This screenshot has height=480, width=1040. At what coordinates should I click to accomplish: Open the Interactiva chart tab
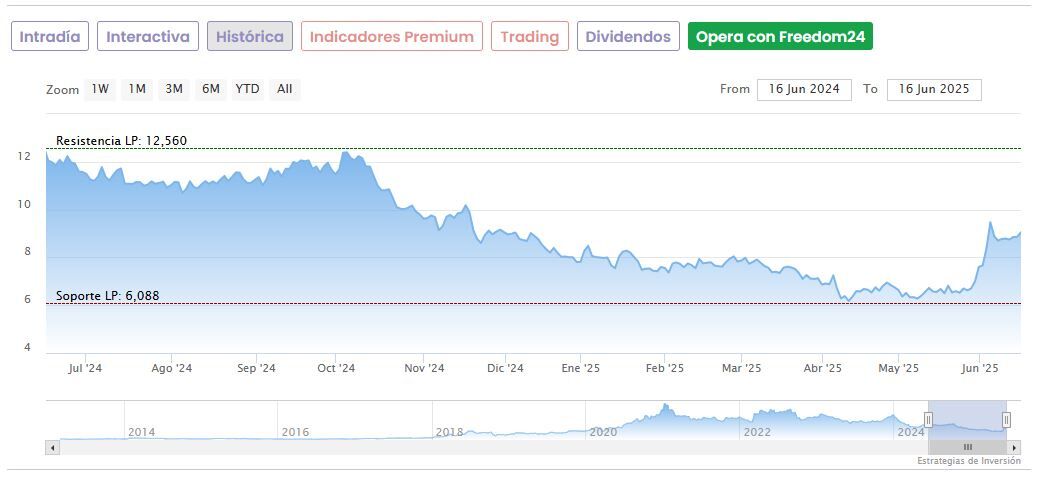pyautogui.click(x=148, y=37)
